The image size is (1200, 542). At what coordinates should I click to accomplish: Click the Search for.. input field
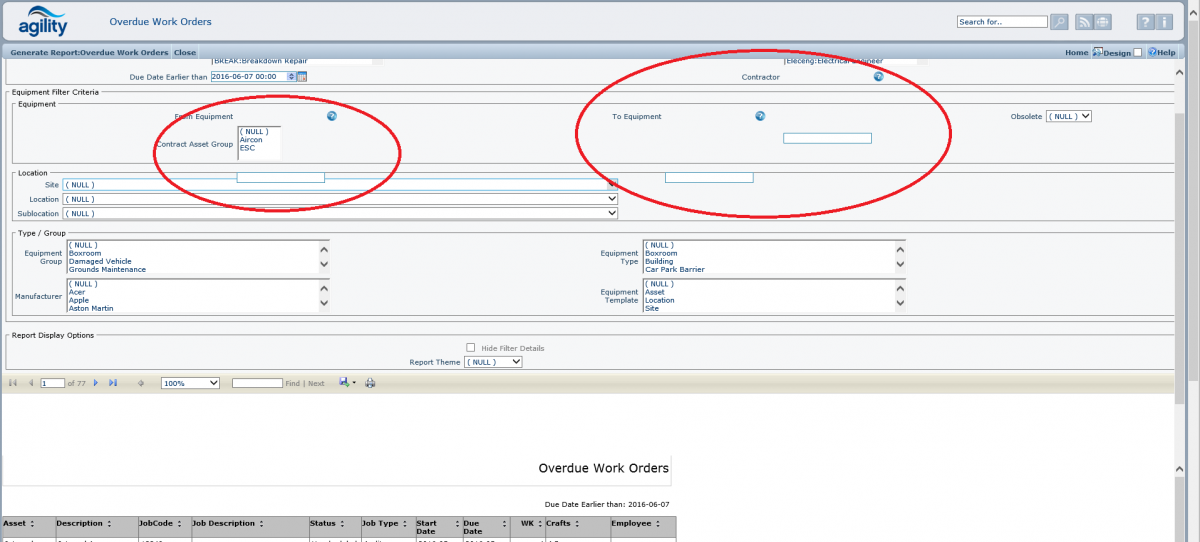1002,22
